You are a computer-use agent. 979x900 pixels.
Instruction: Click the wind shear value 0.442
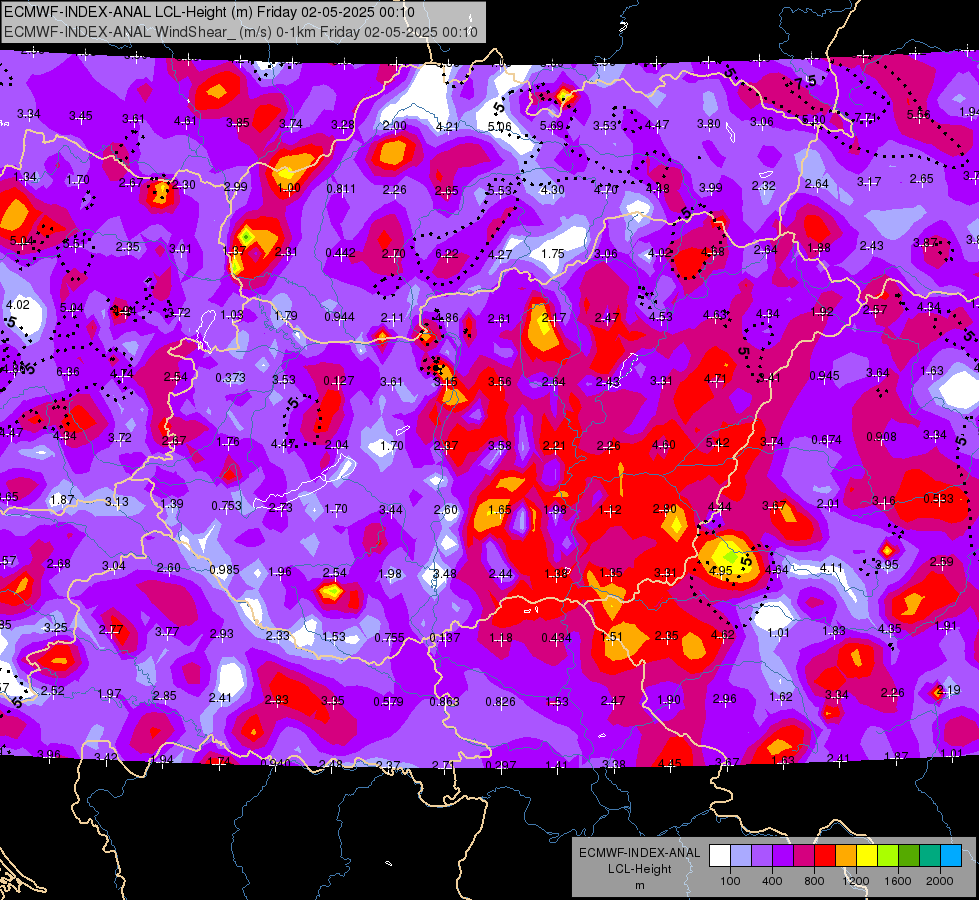tap(340, 253)
